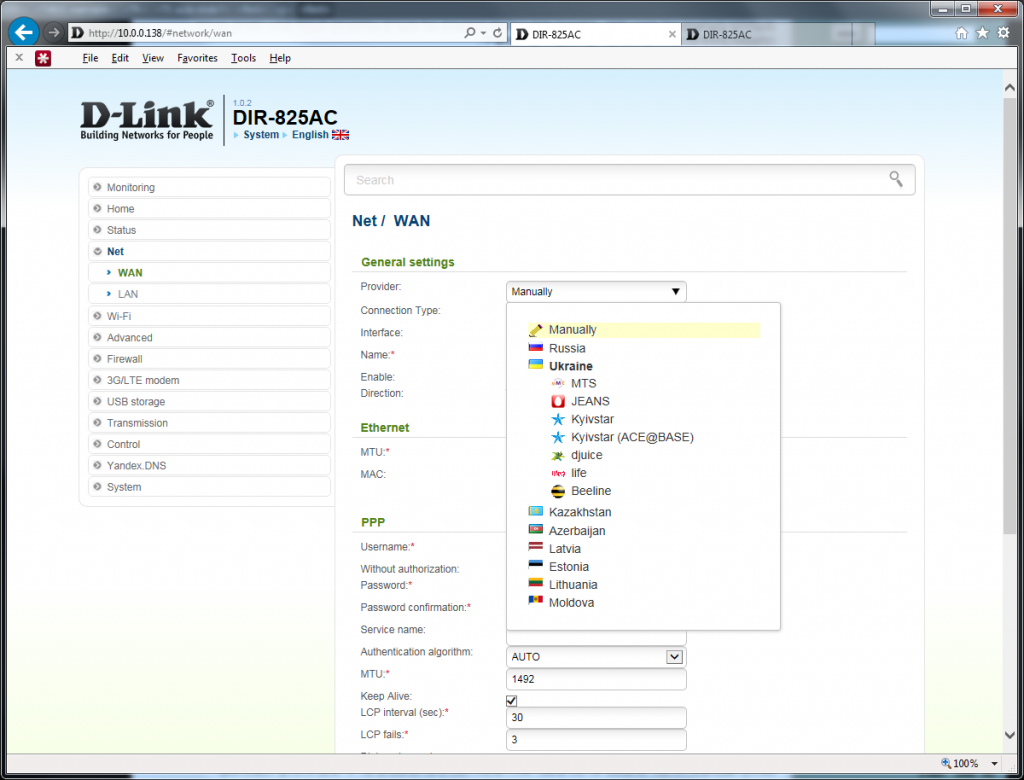Open browser favorites star icon

[x=983, y=33]
